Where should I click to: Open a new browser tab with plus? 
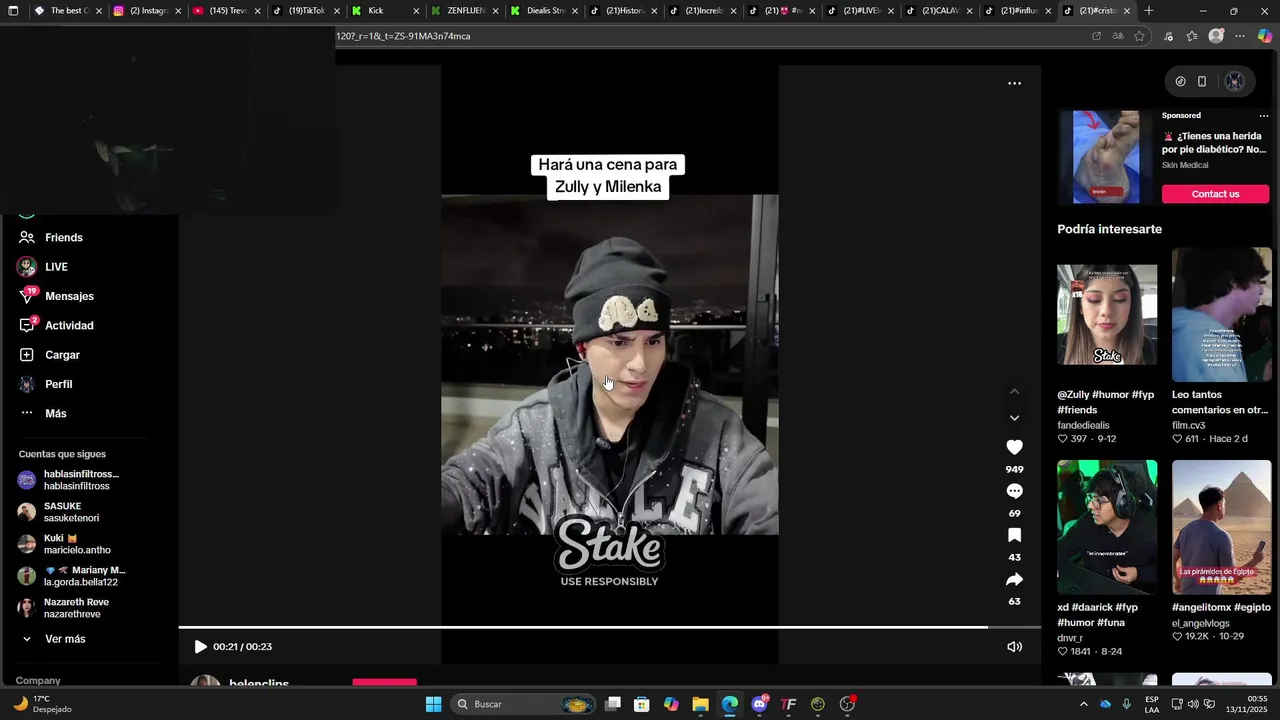pos(1149,11)
